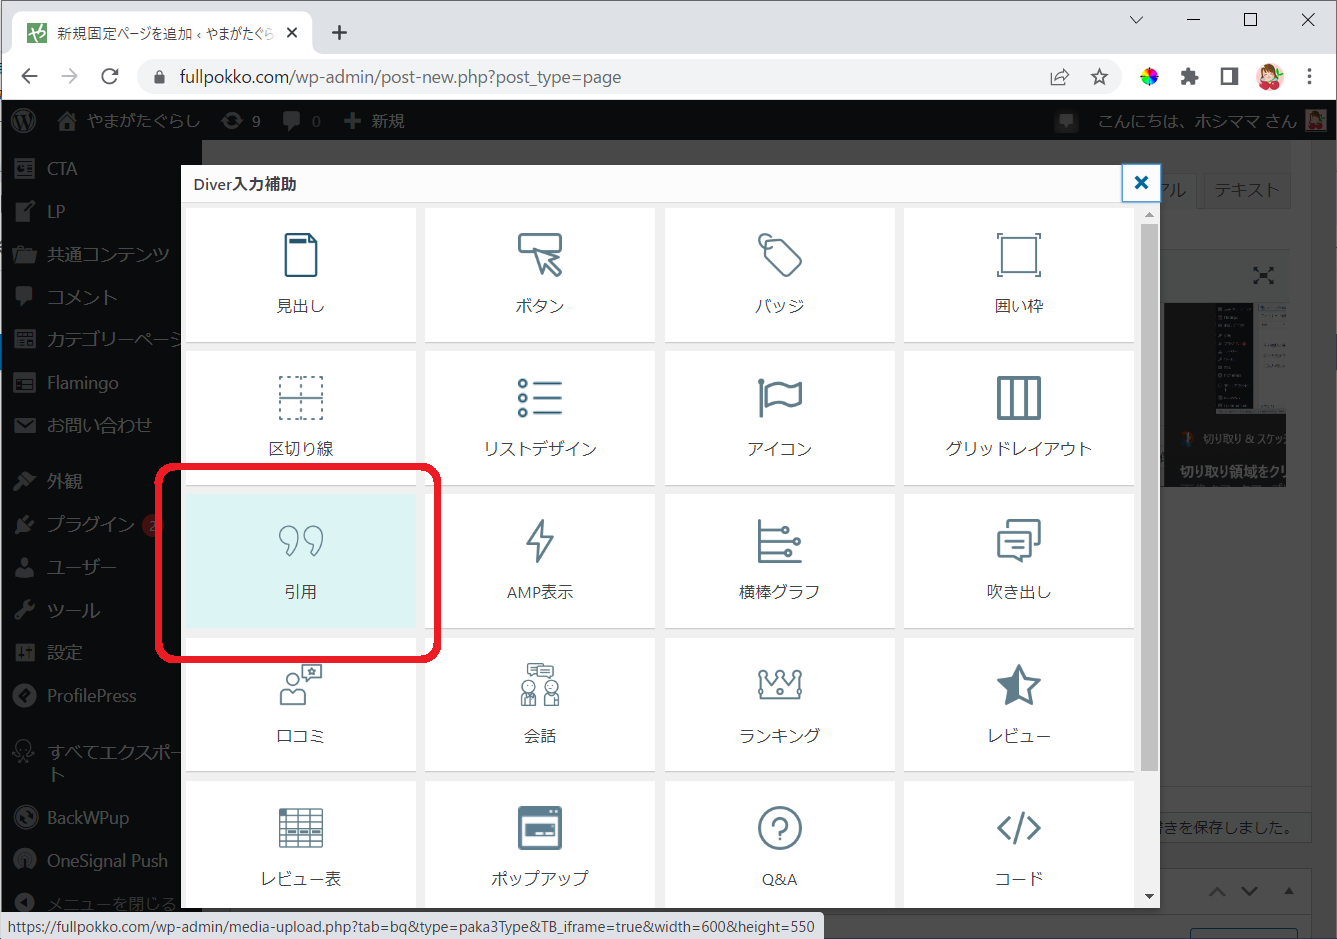This screenshot has width=1337, height=939.
Task: Open the ランキング crown option
Action: tap(779, 686)
